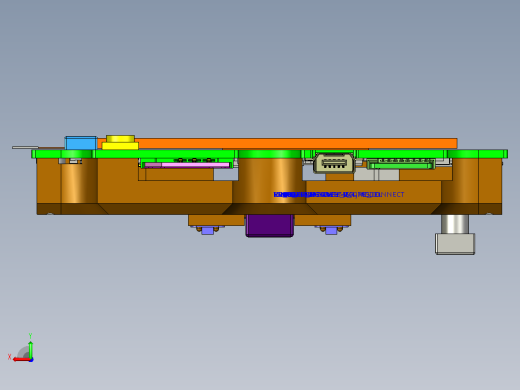Click the green Y axis of the triad

[x=31, y=349]
